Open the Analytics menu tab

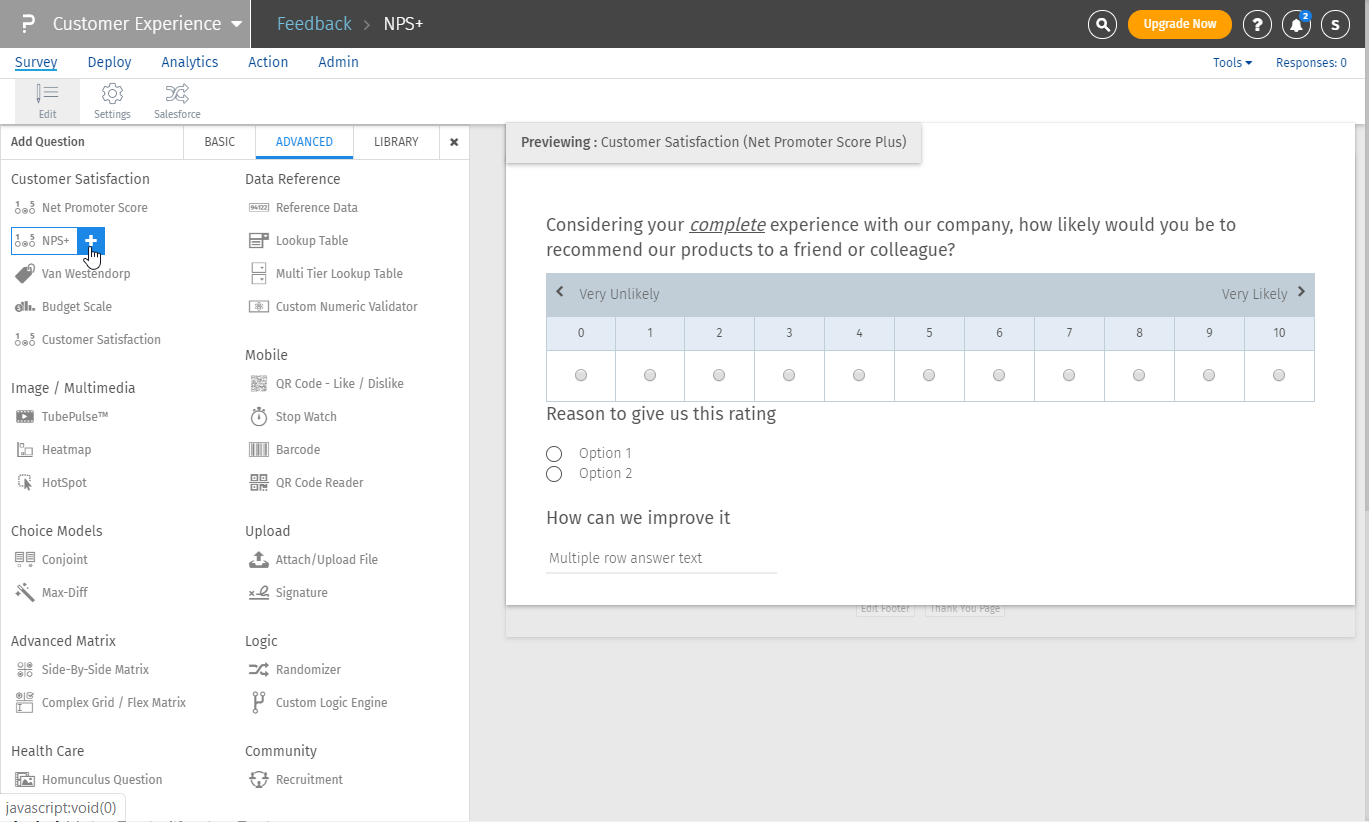[x=189, y=62]
